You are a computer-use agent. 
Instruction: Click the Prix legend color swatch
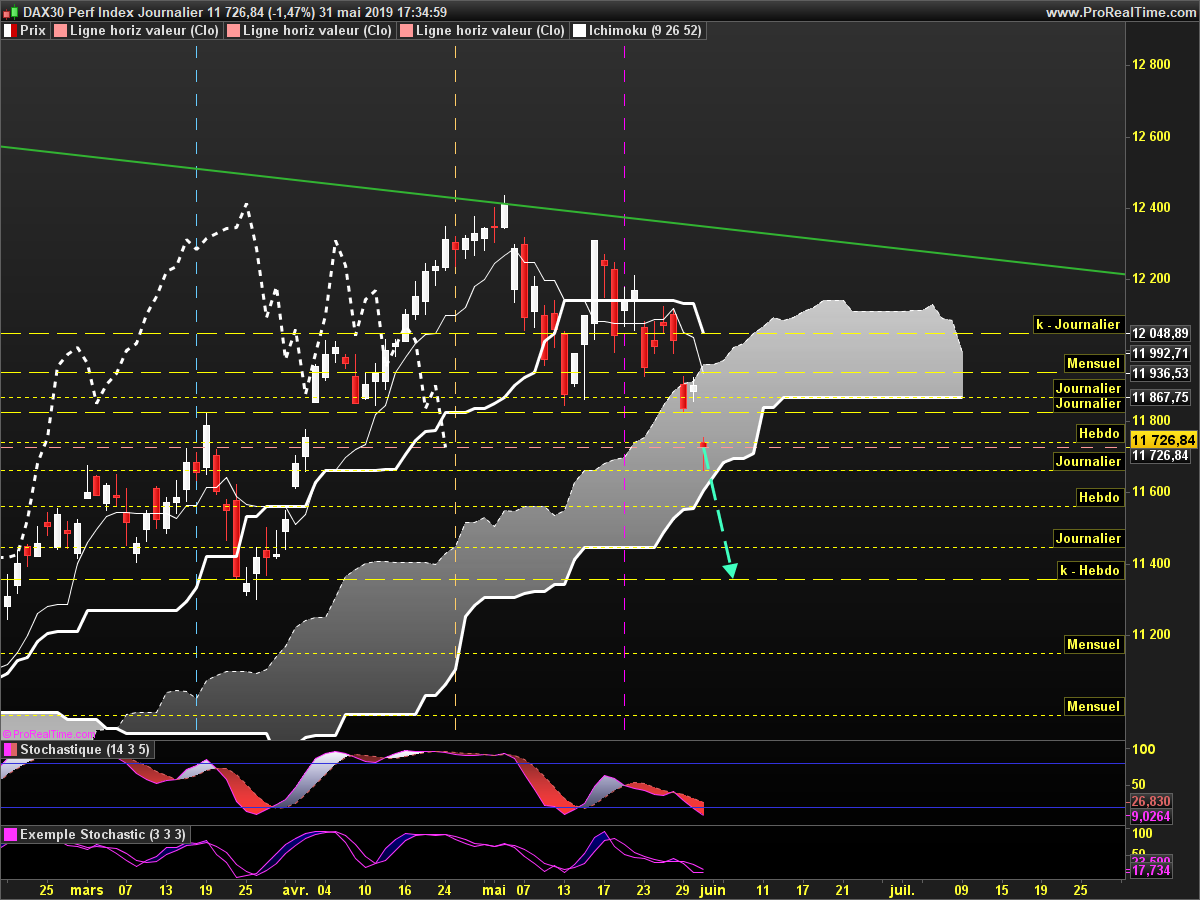9,31
